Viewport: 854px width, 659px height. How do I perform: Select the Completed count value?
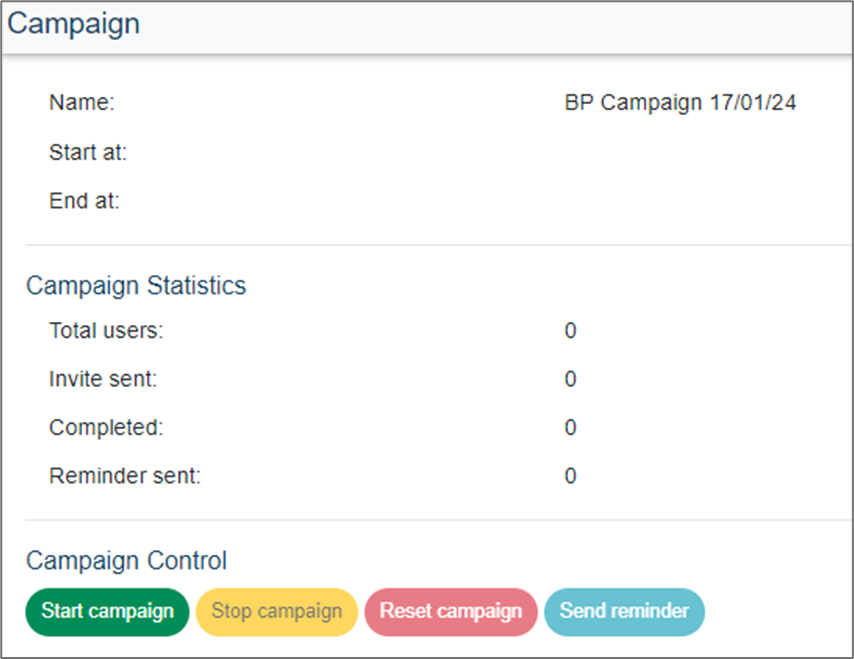coord(570,427)
